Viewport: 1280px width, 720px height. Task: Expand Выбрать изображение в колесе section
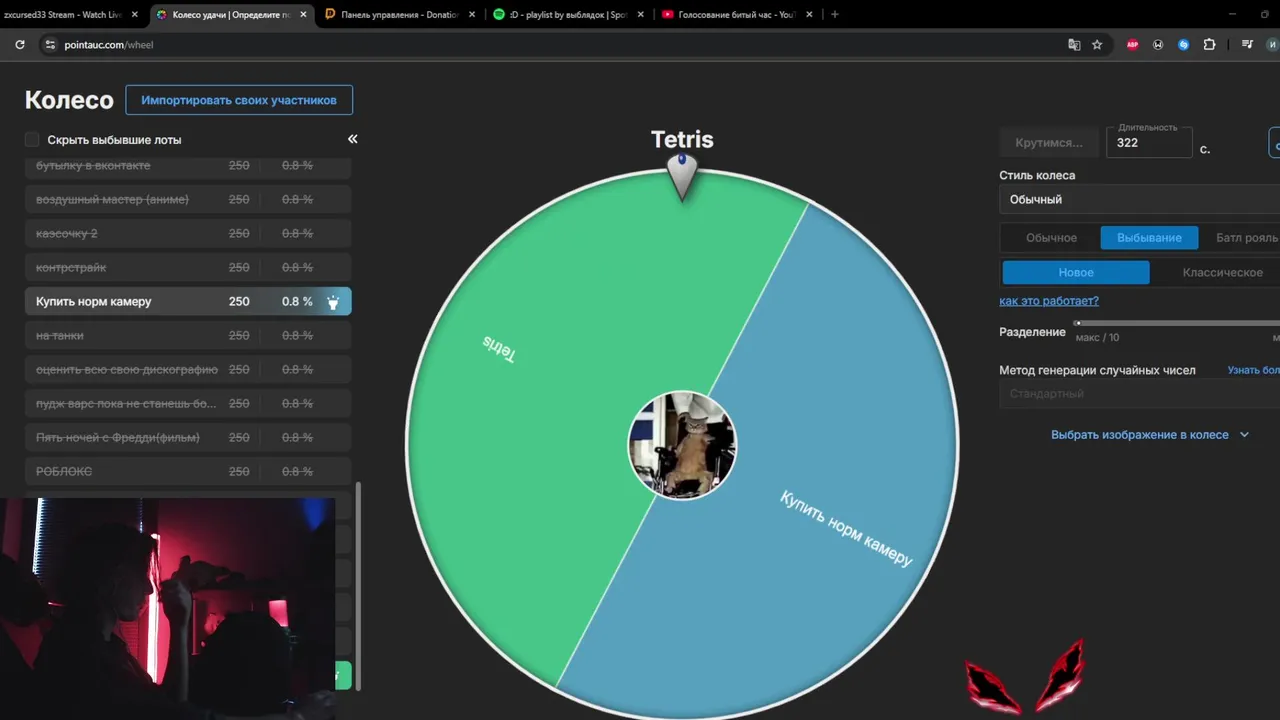click(1150, 435)
